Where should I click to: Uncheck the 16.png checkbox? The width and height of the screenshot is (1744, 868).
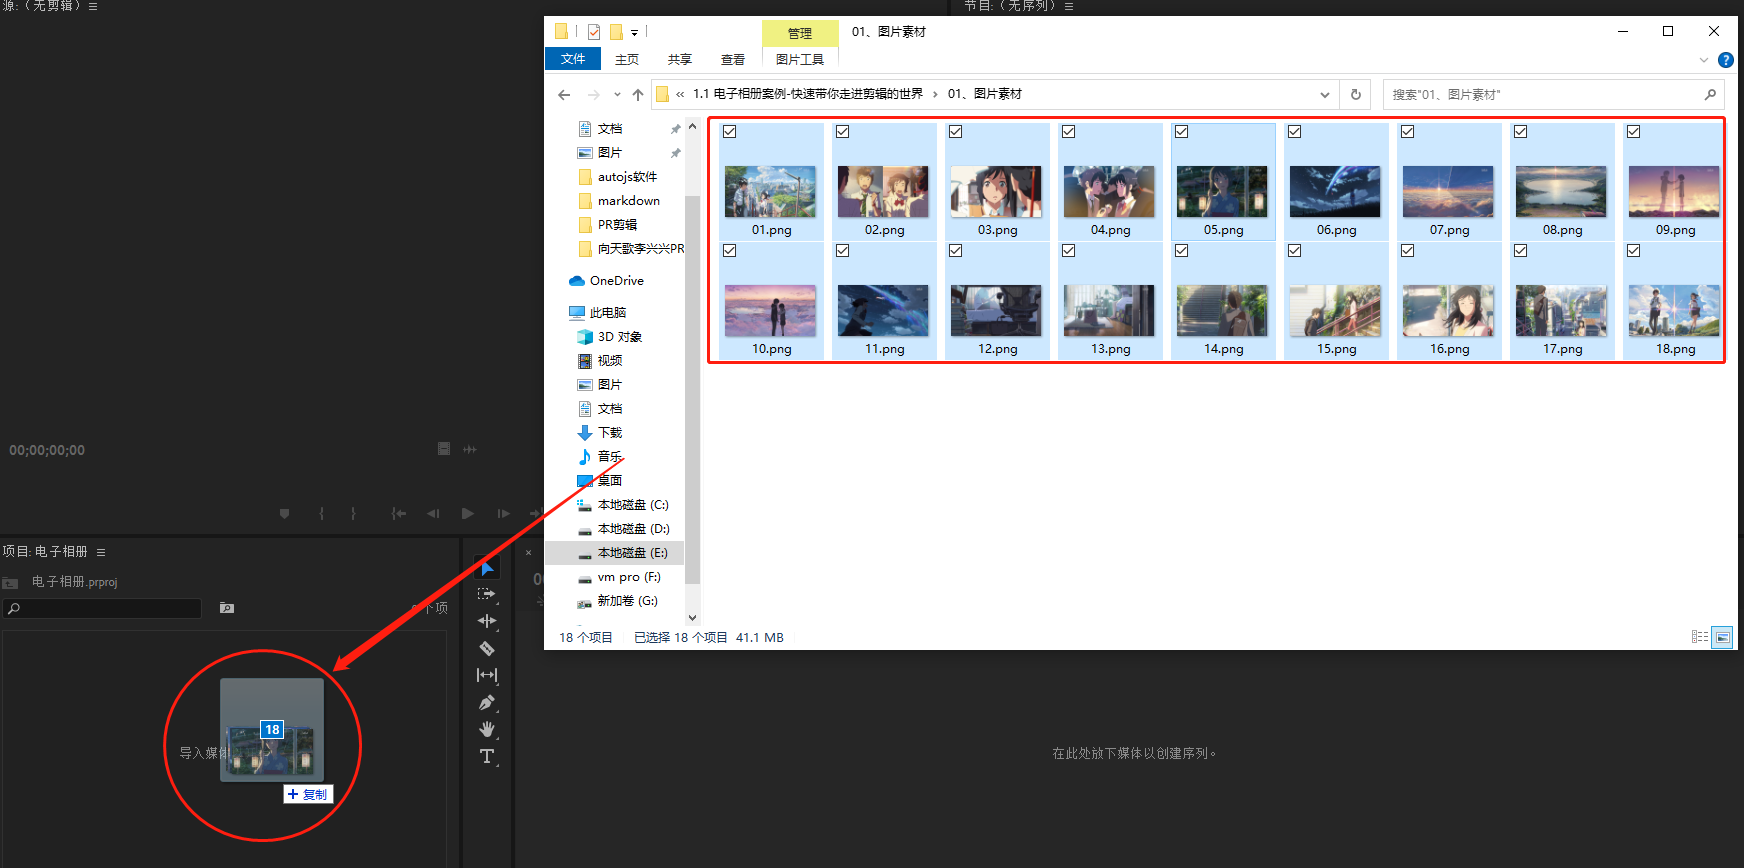[1408, 251]
